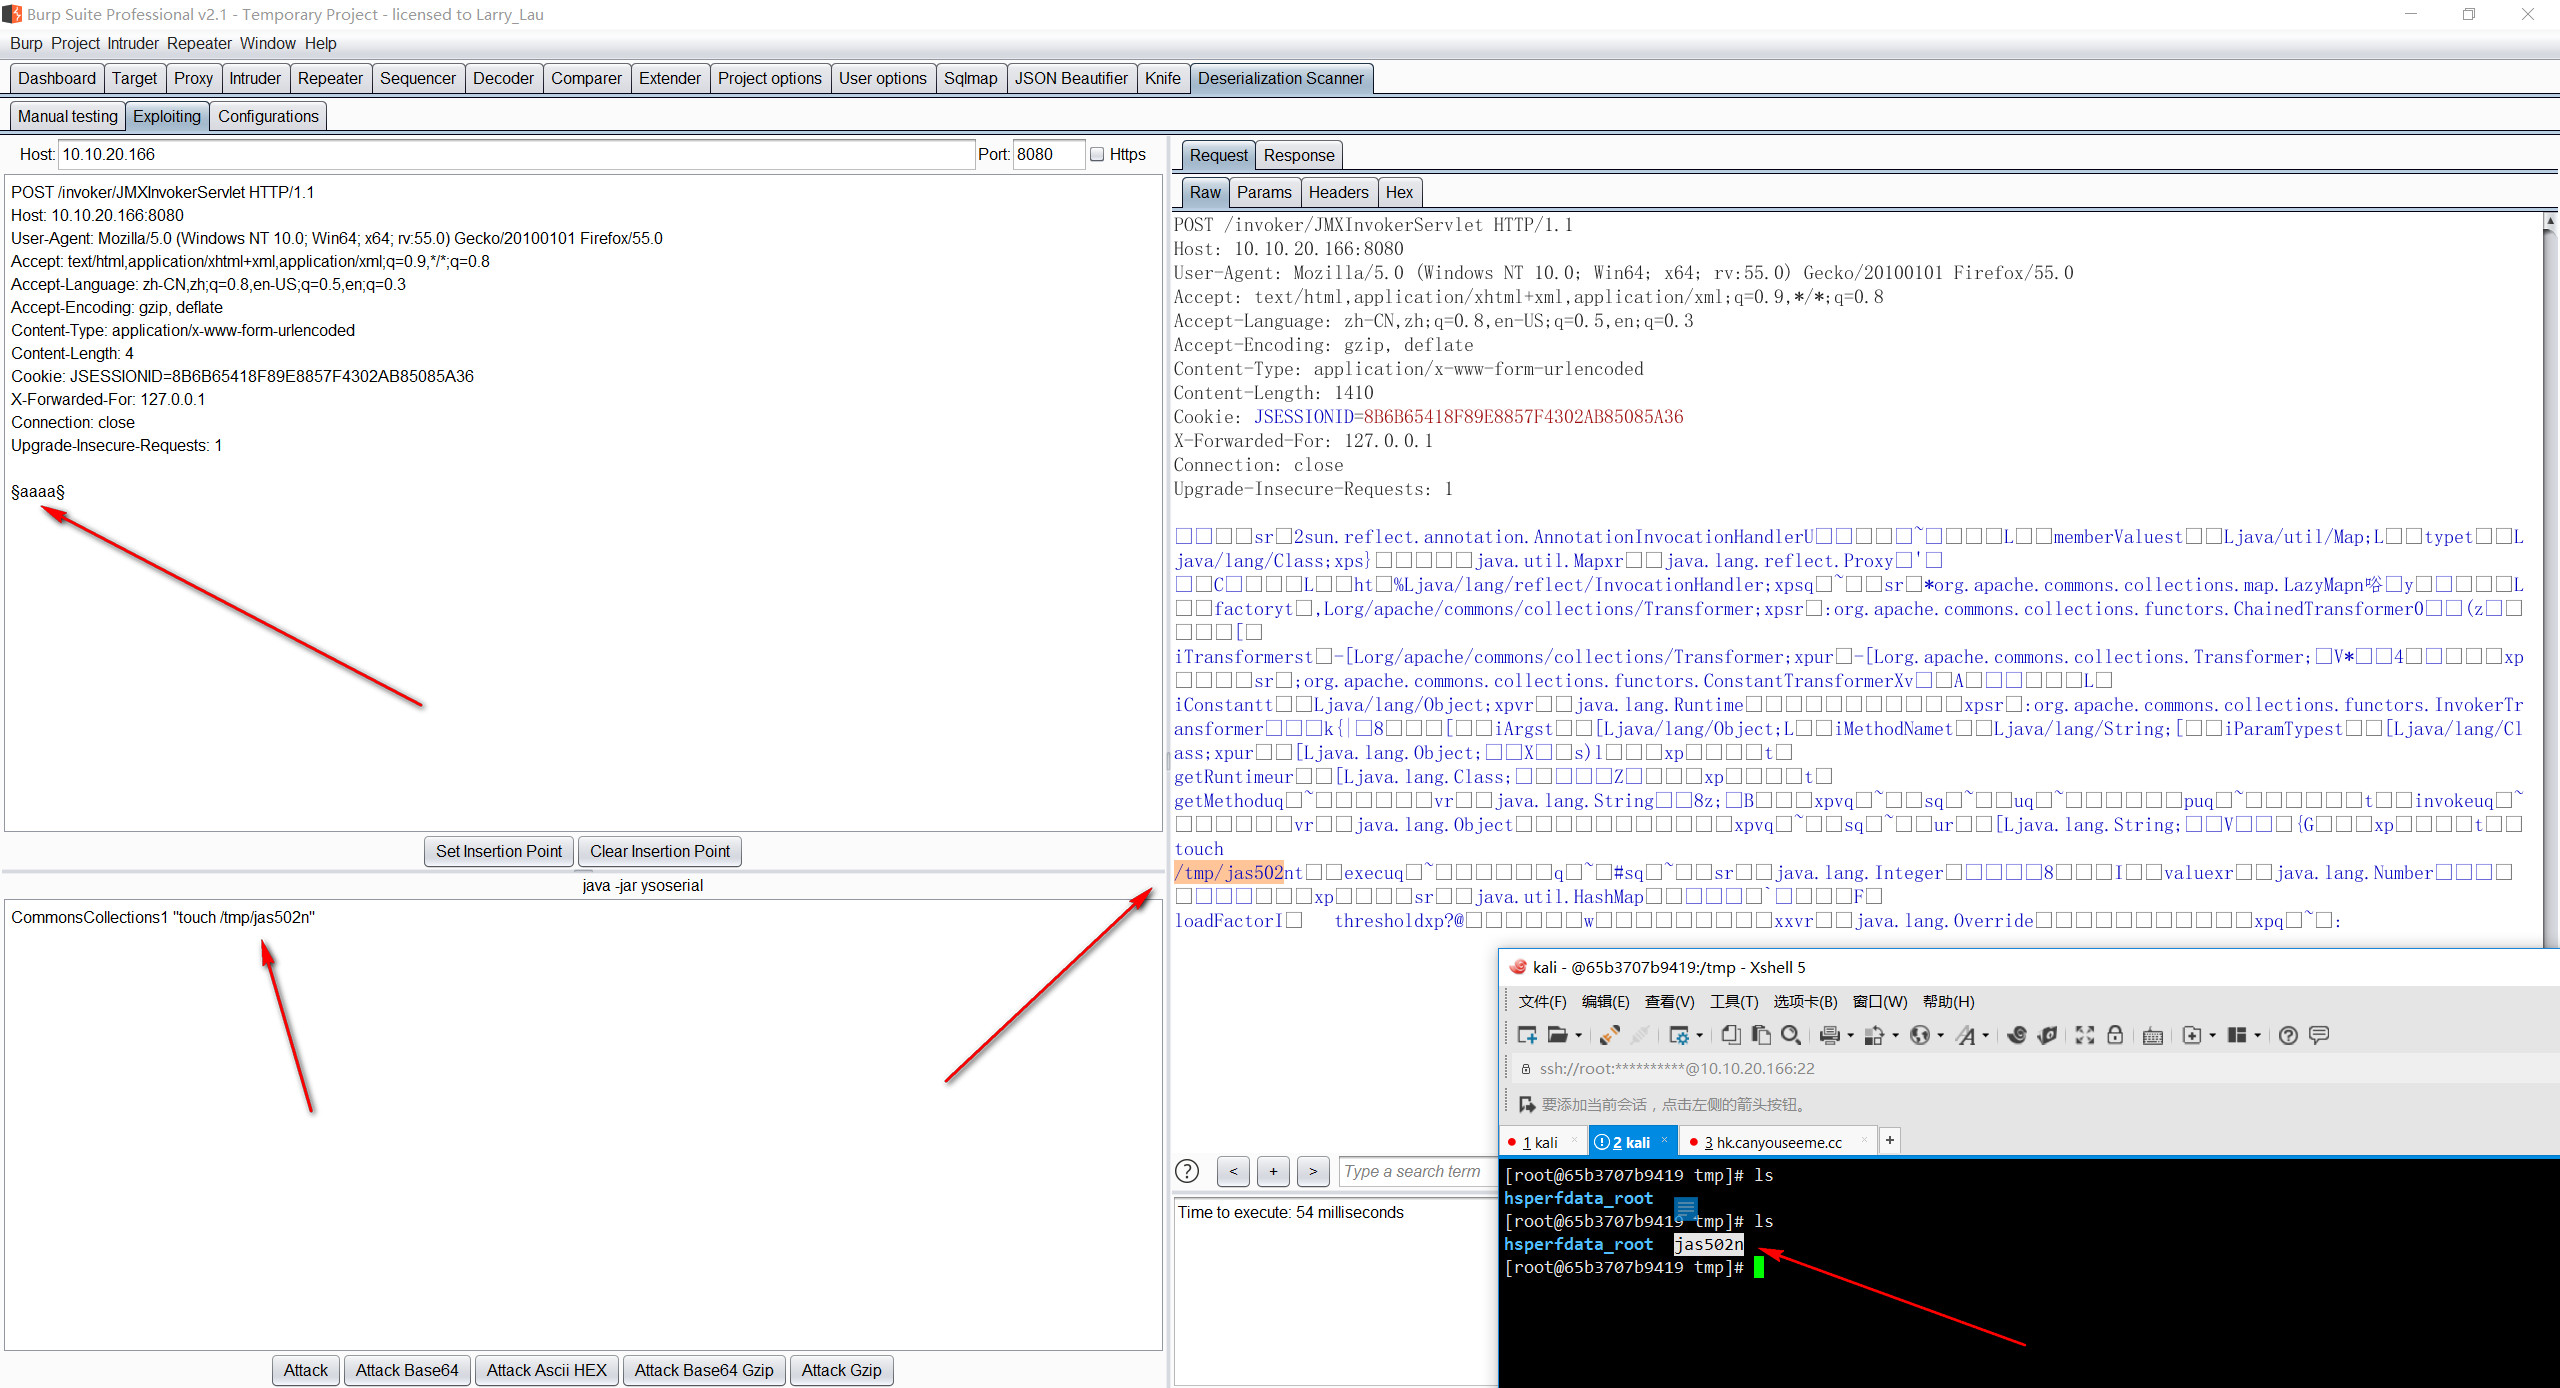Open the Xshell folder (open session) icon
Screen dimensions: 2560x1388
pos(1557,1035)
